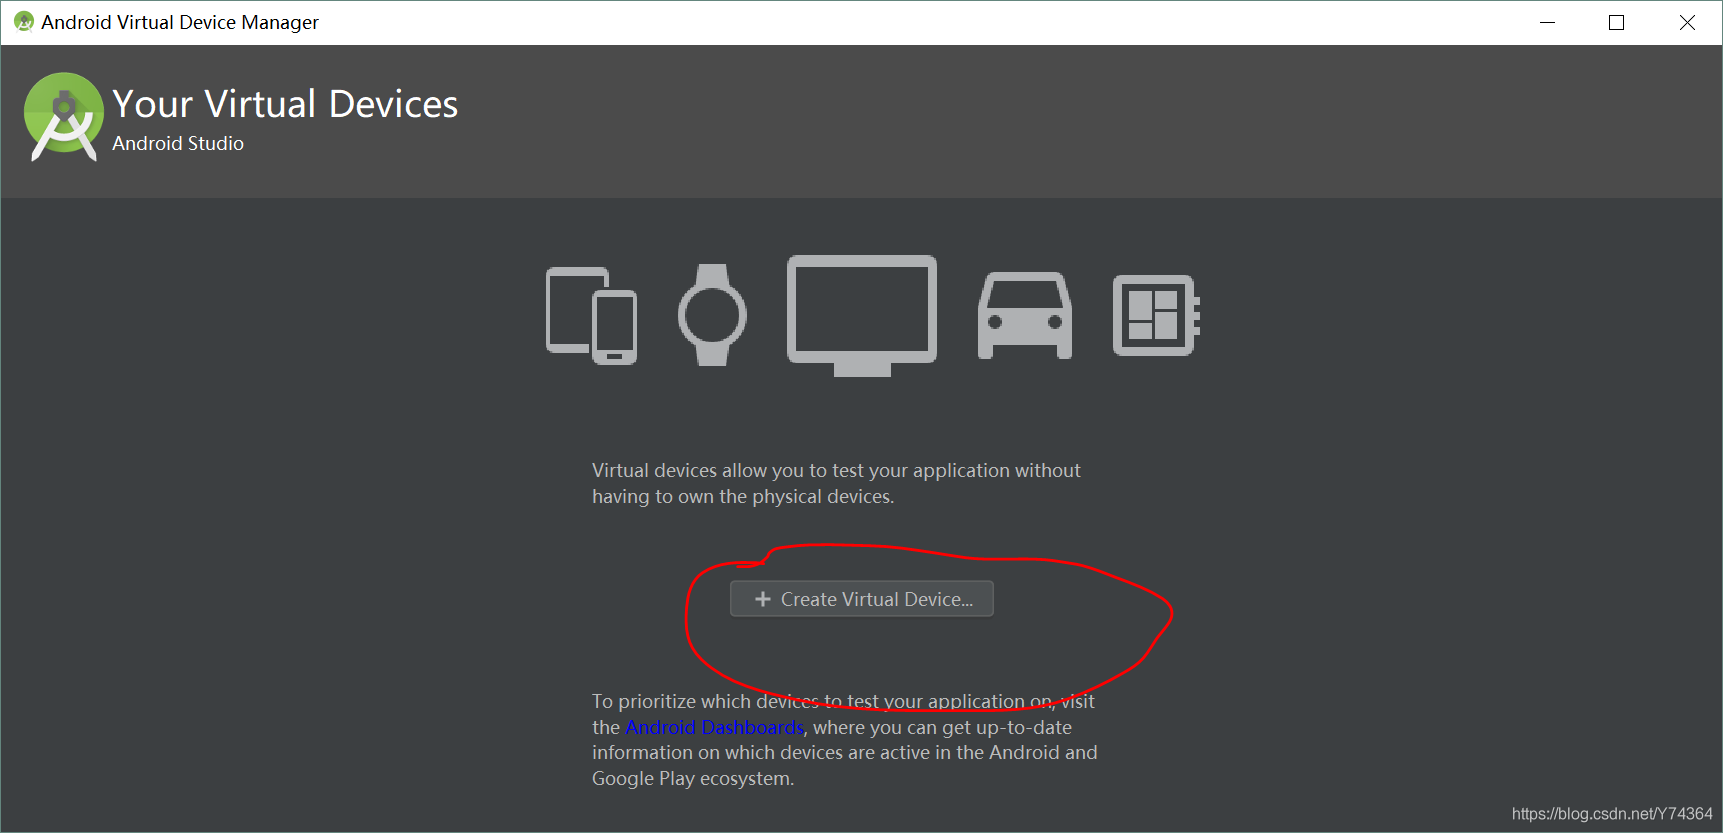The height and width of the screenshot is (833, 1723).
Task: Open the Android Dashboards link
Action: tap(715, 727)
